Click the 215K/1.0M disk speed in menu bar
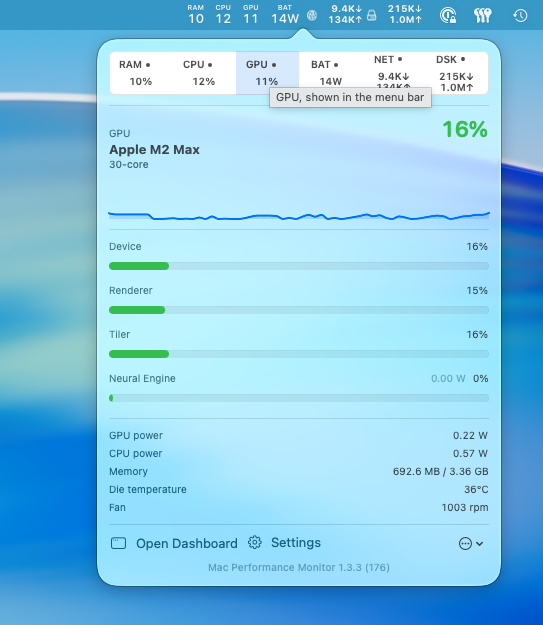This screenshot has height=625, width=543. click(405, 14)
